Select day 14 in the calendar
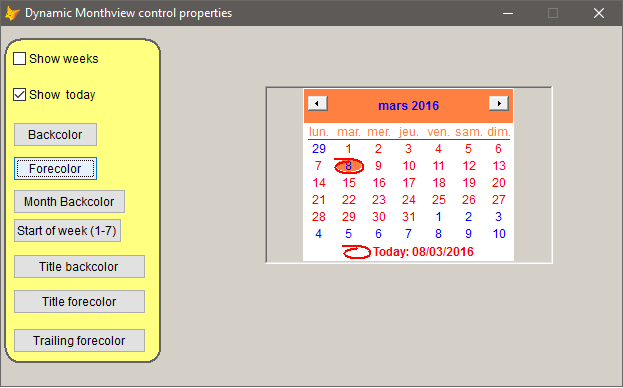This screenshot has width=623, height=388. click(x=319, y=183)
